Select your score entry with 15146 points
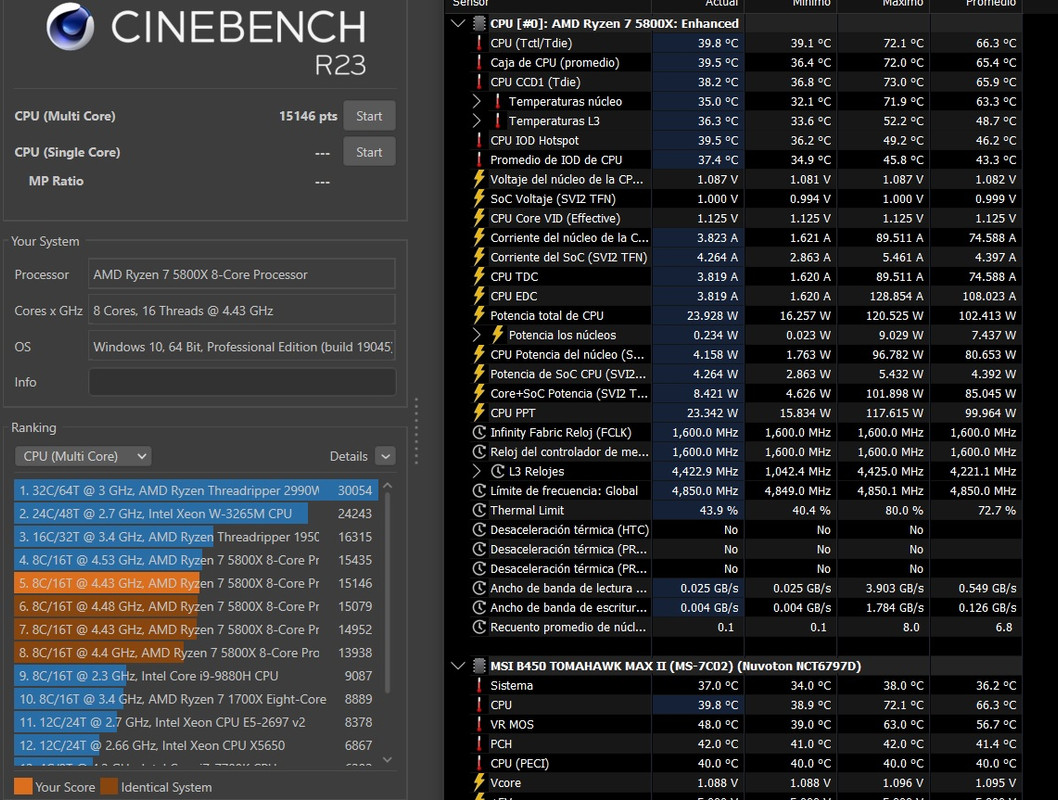1058x800 pixels. (x=196, y=583)
